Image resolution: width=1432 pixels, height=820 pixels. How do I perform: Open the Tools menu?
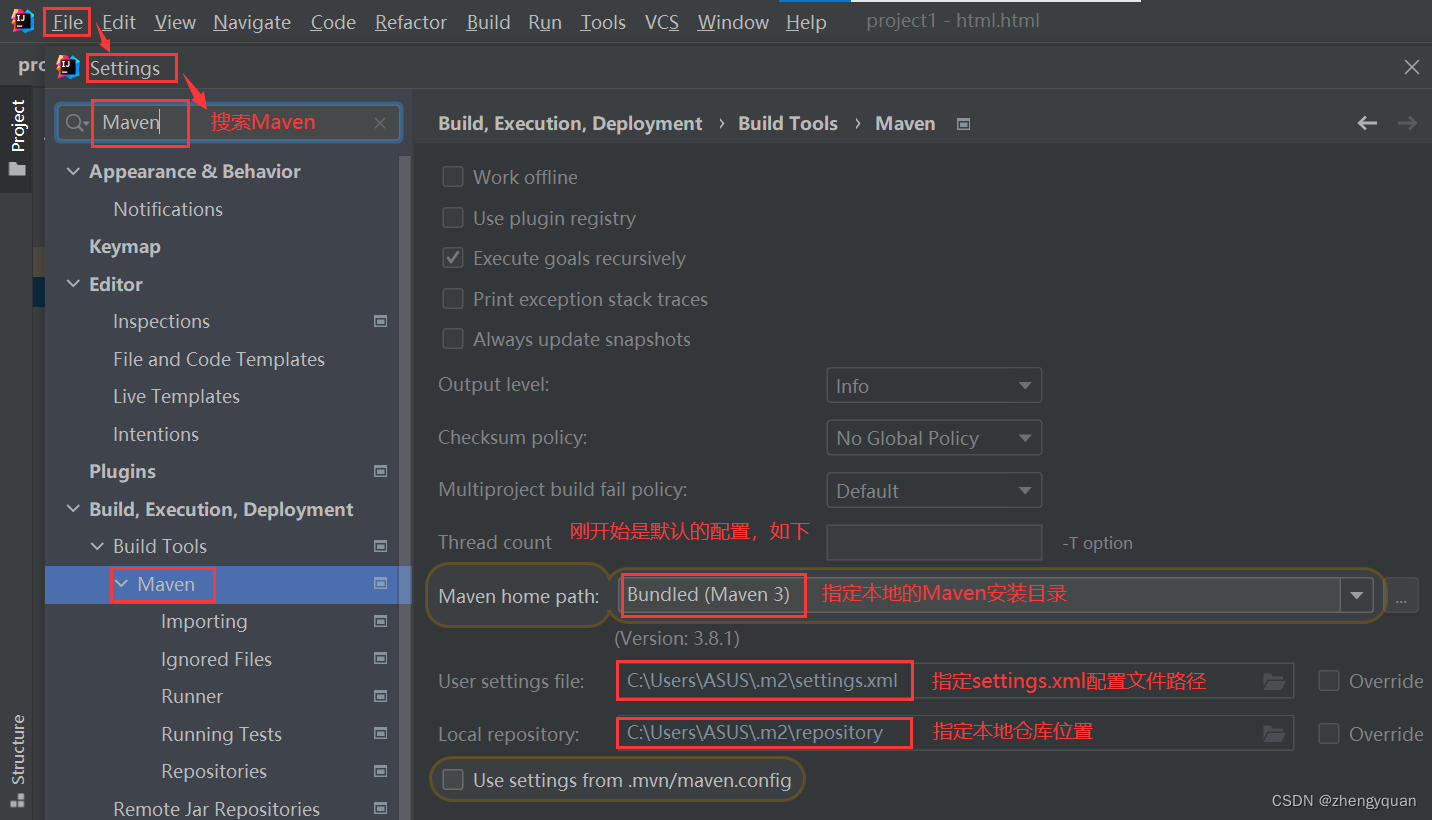(603, 22)
